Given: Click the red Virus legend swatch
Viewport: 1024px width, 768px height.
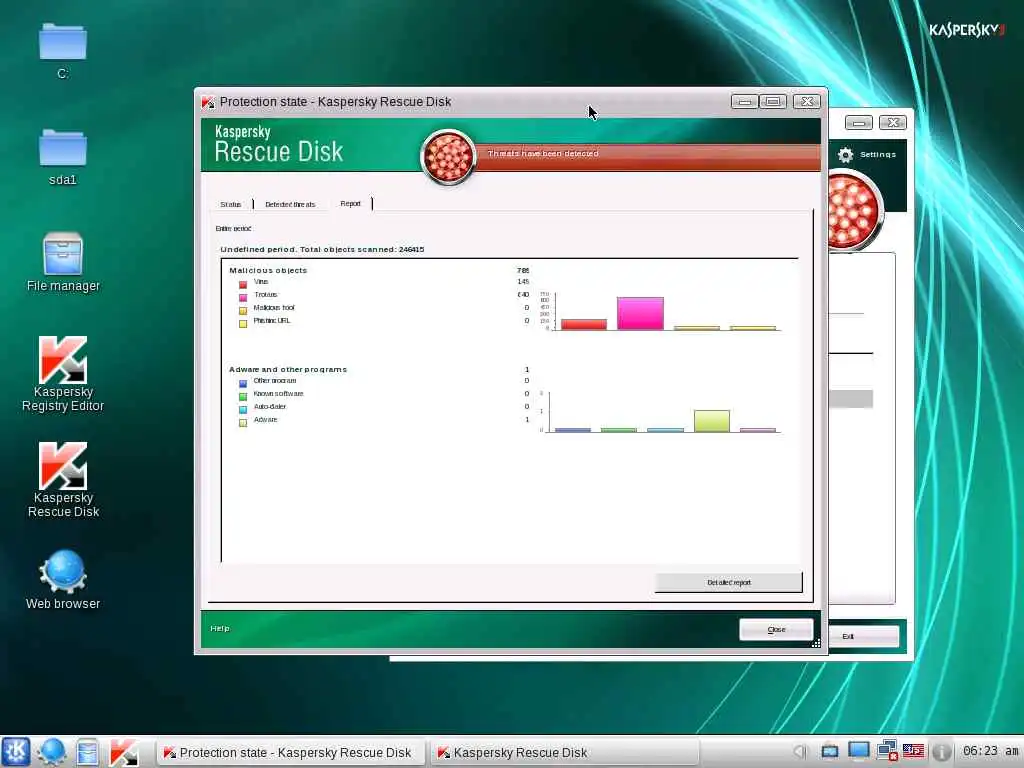Looking at the screenshot, I should pyautogui.click(x=243, y=284).
